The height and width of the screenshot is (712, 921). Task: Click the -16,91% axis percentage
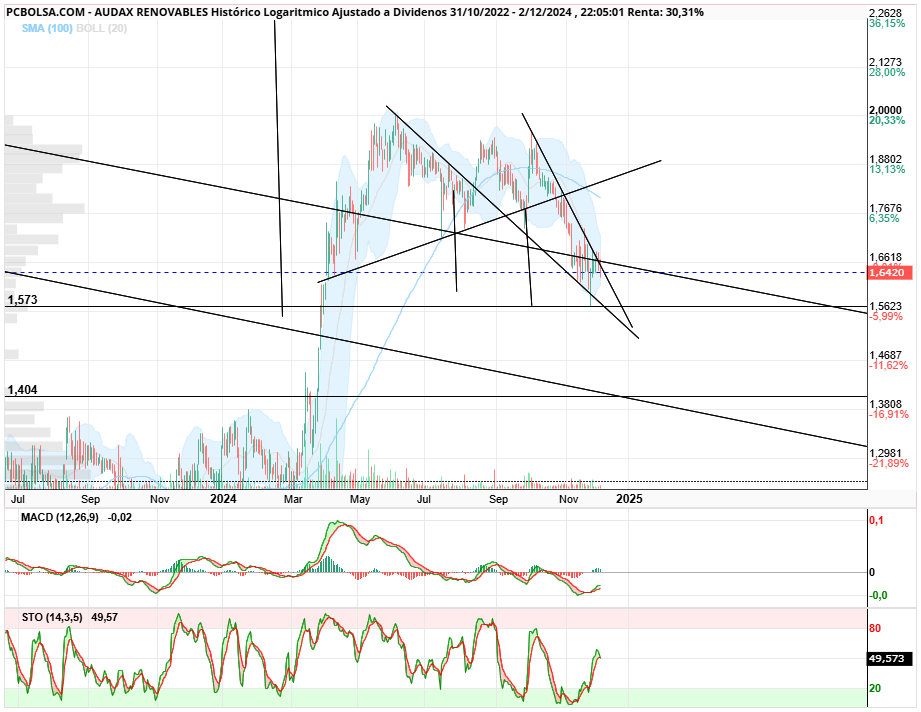(888, 414)
